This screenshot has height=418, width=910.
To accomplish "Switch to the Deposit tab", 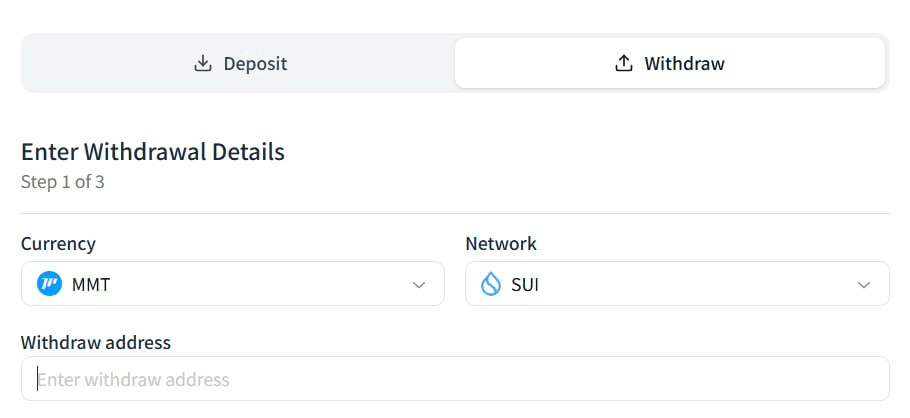I will (238, 64).
